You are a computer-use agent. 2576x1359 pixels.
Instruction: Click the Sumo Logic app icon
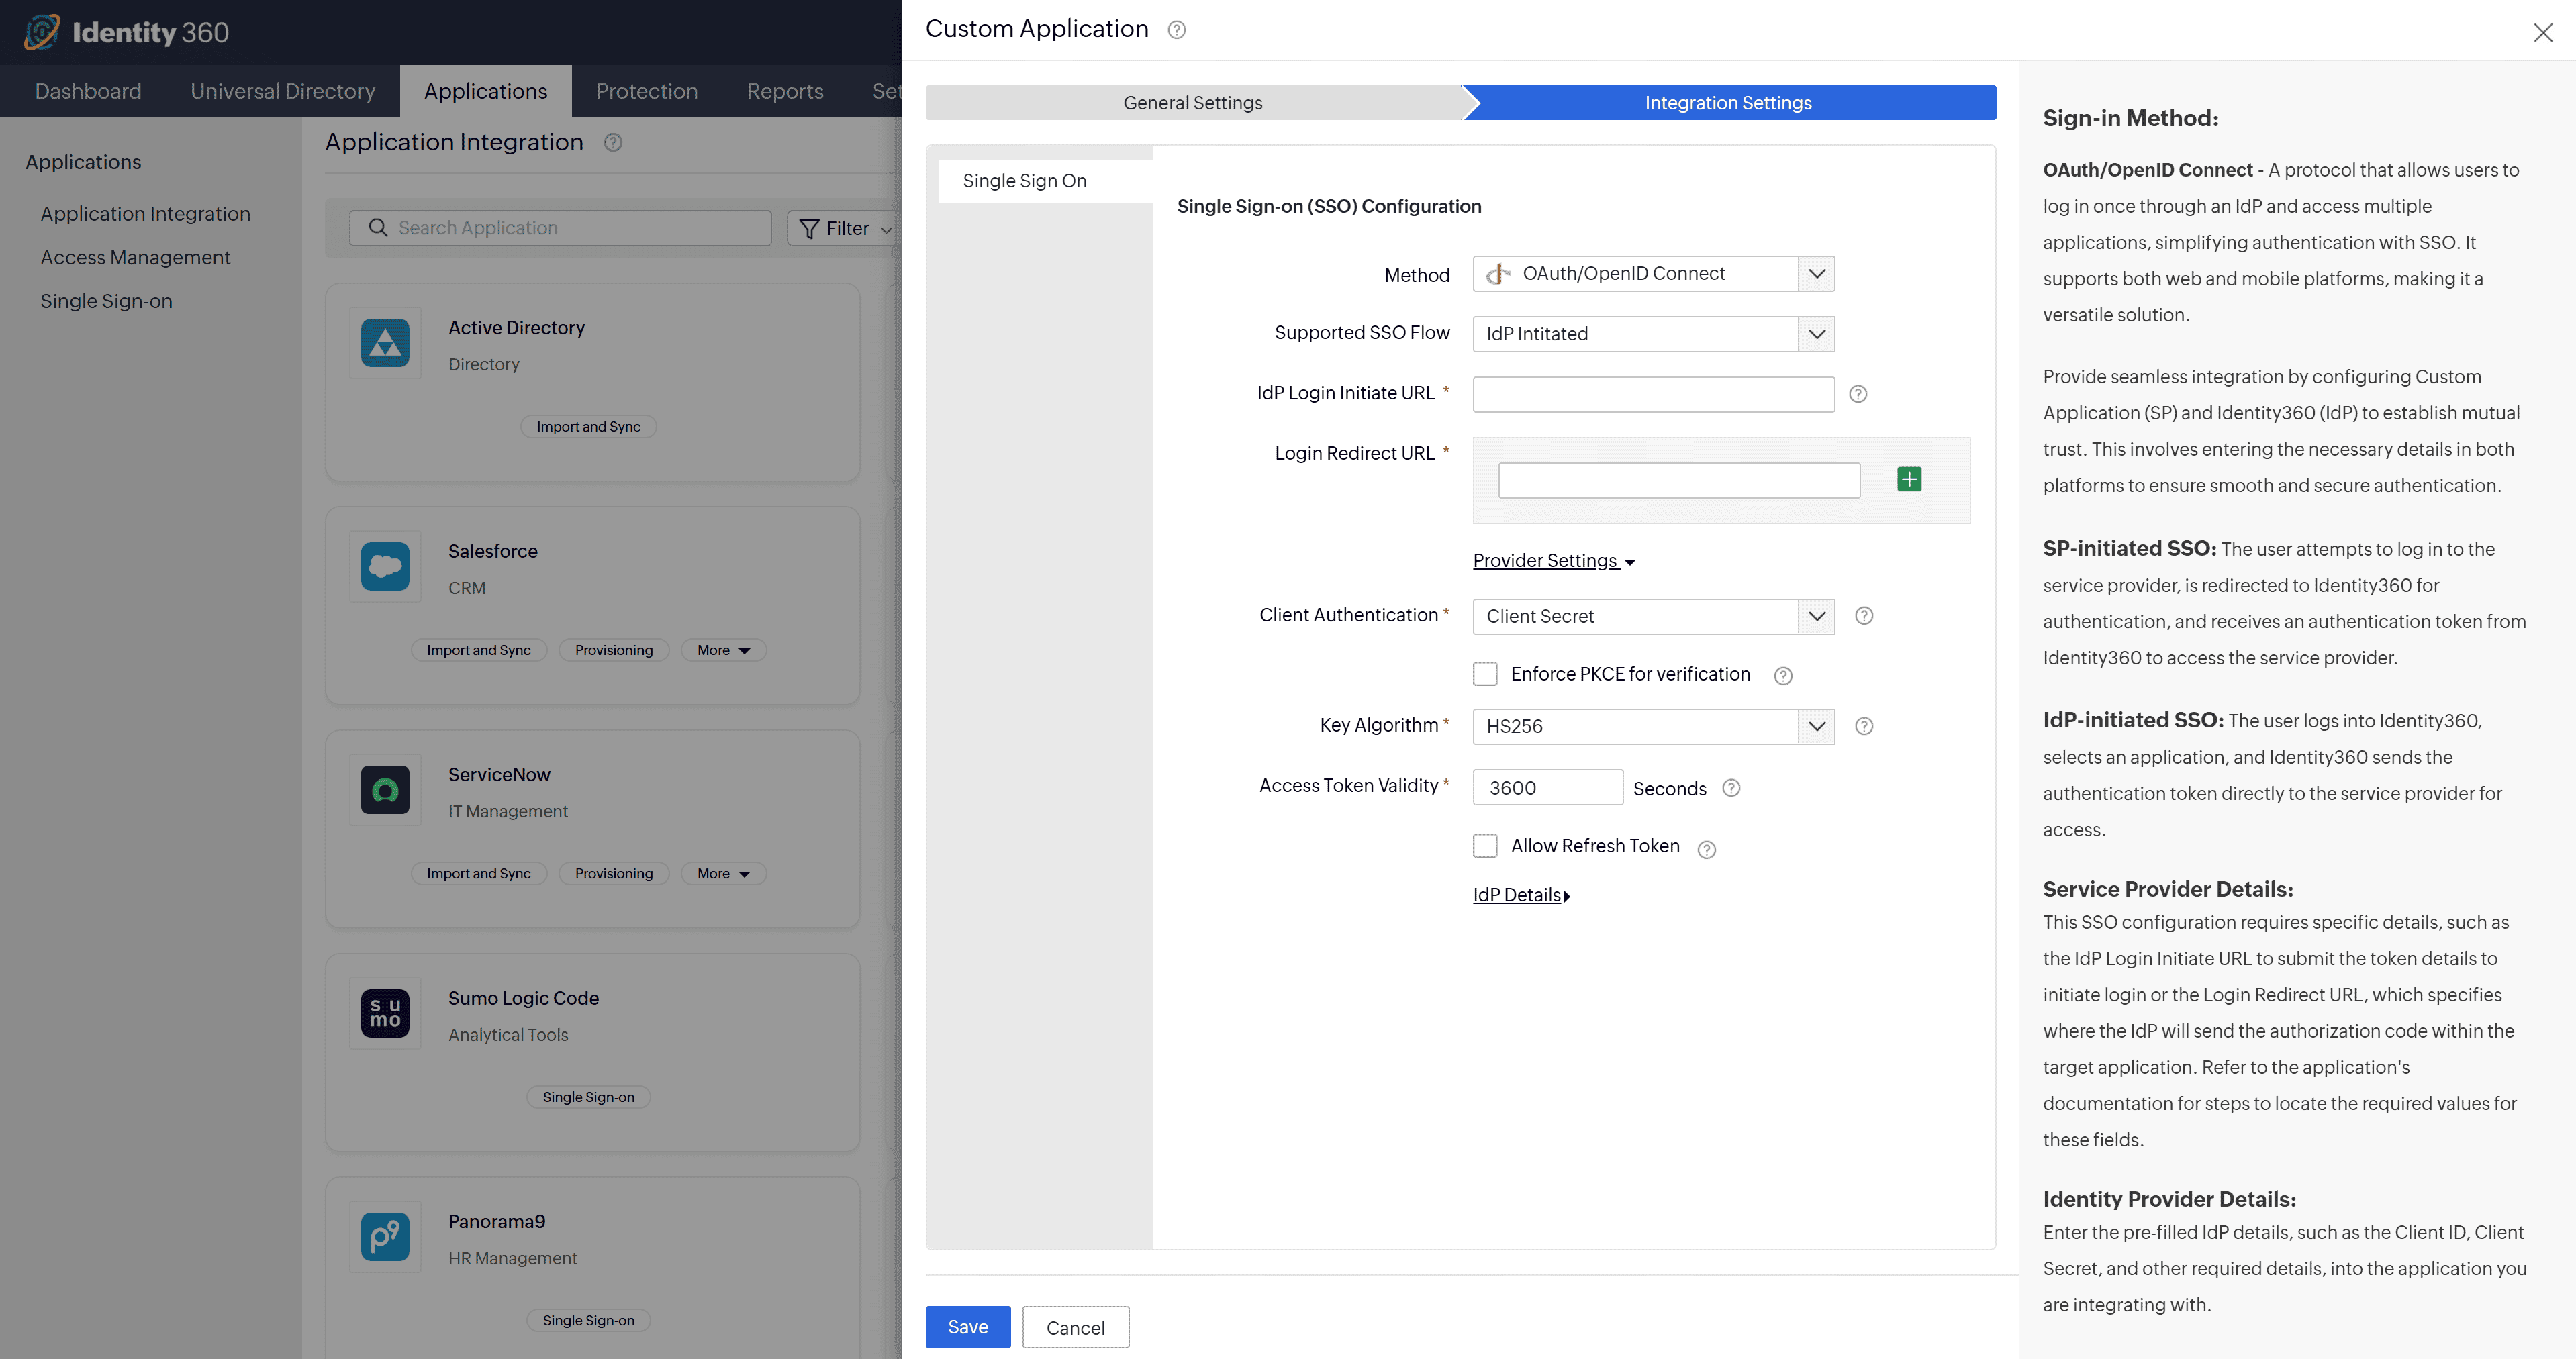tap(385, 1013)
